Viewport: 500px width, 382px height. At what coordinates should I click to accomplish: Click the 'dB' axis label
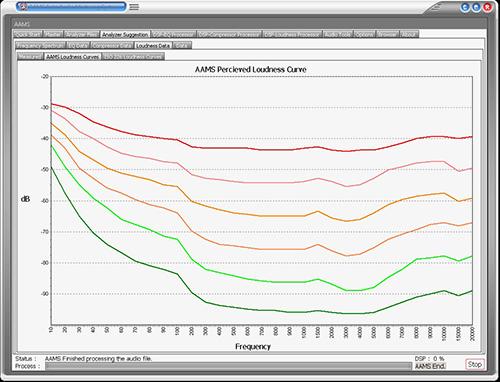[x=25, y=199]
